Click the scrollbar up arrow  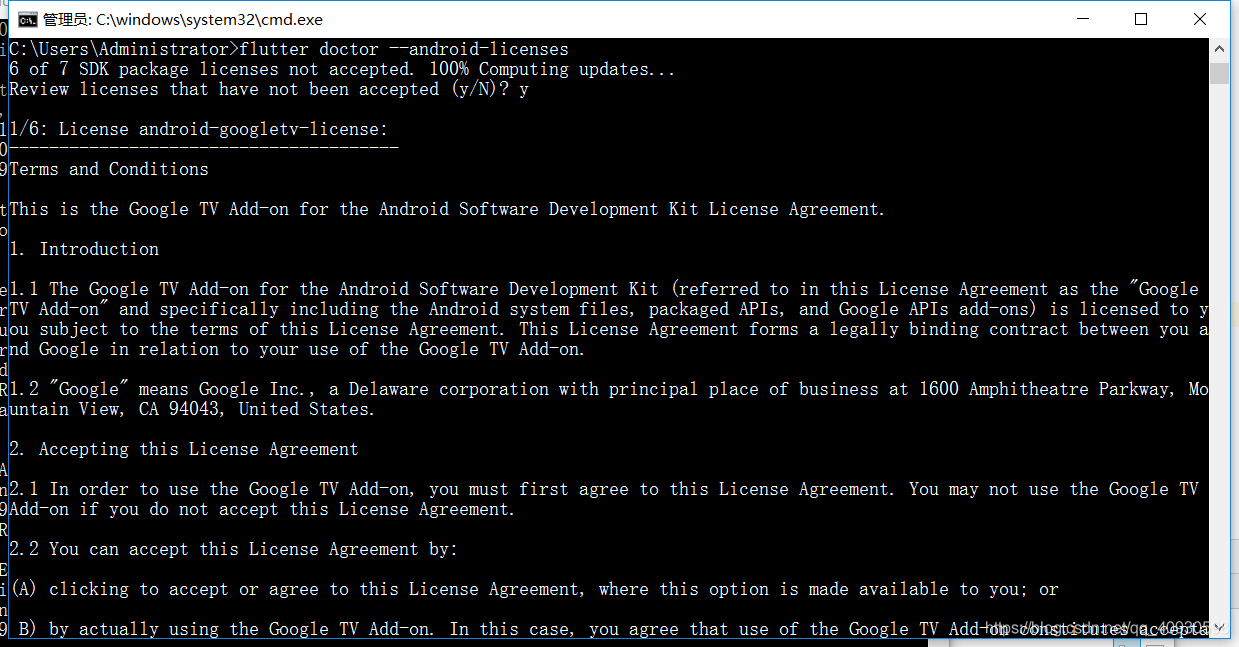1219,49
